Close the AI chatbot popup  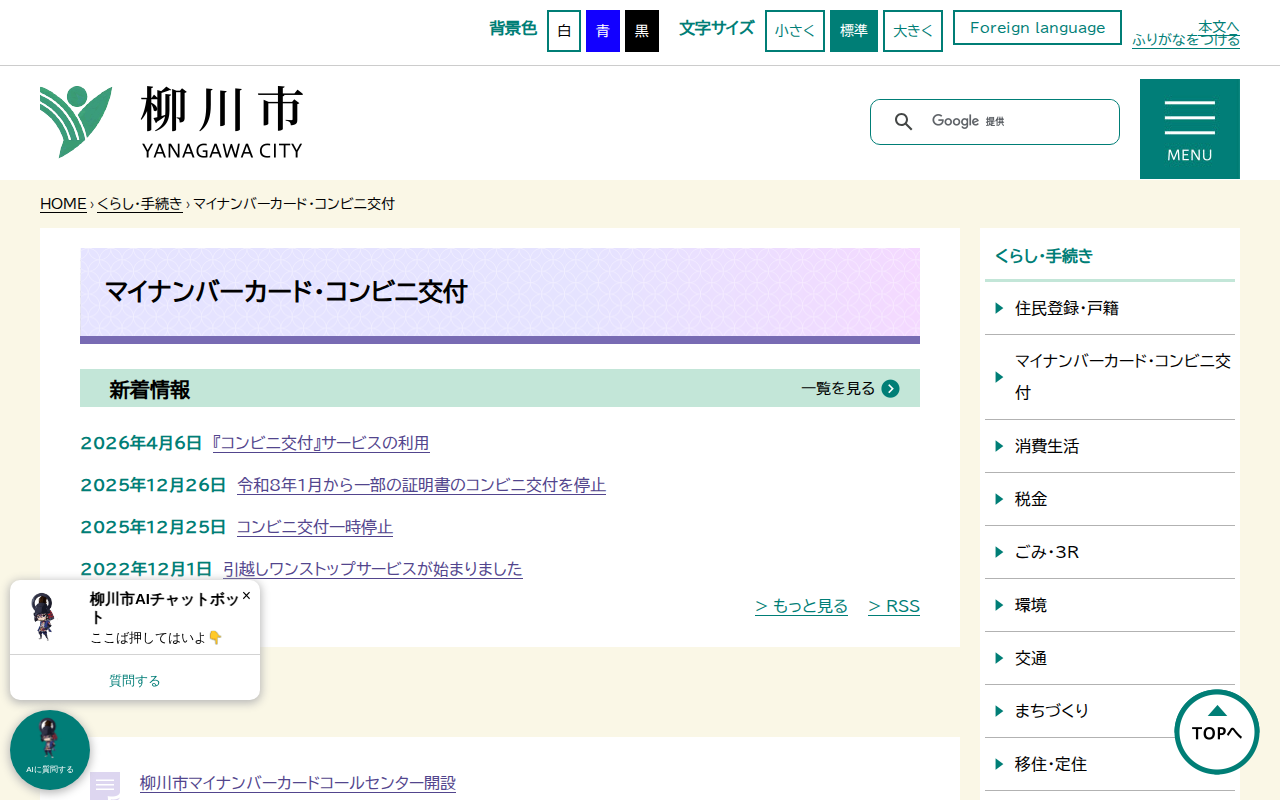coord(246,595)
